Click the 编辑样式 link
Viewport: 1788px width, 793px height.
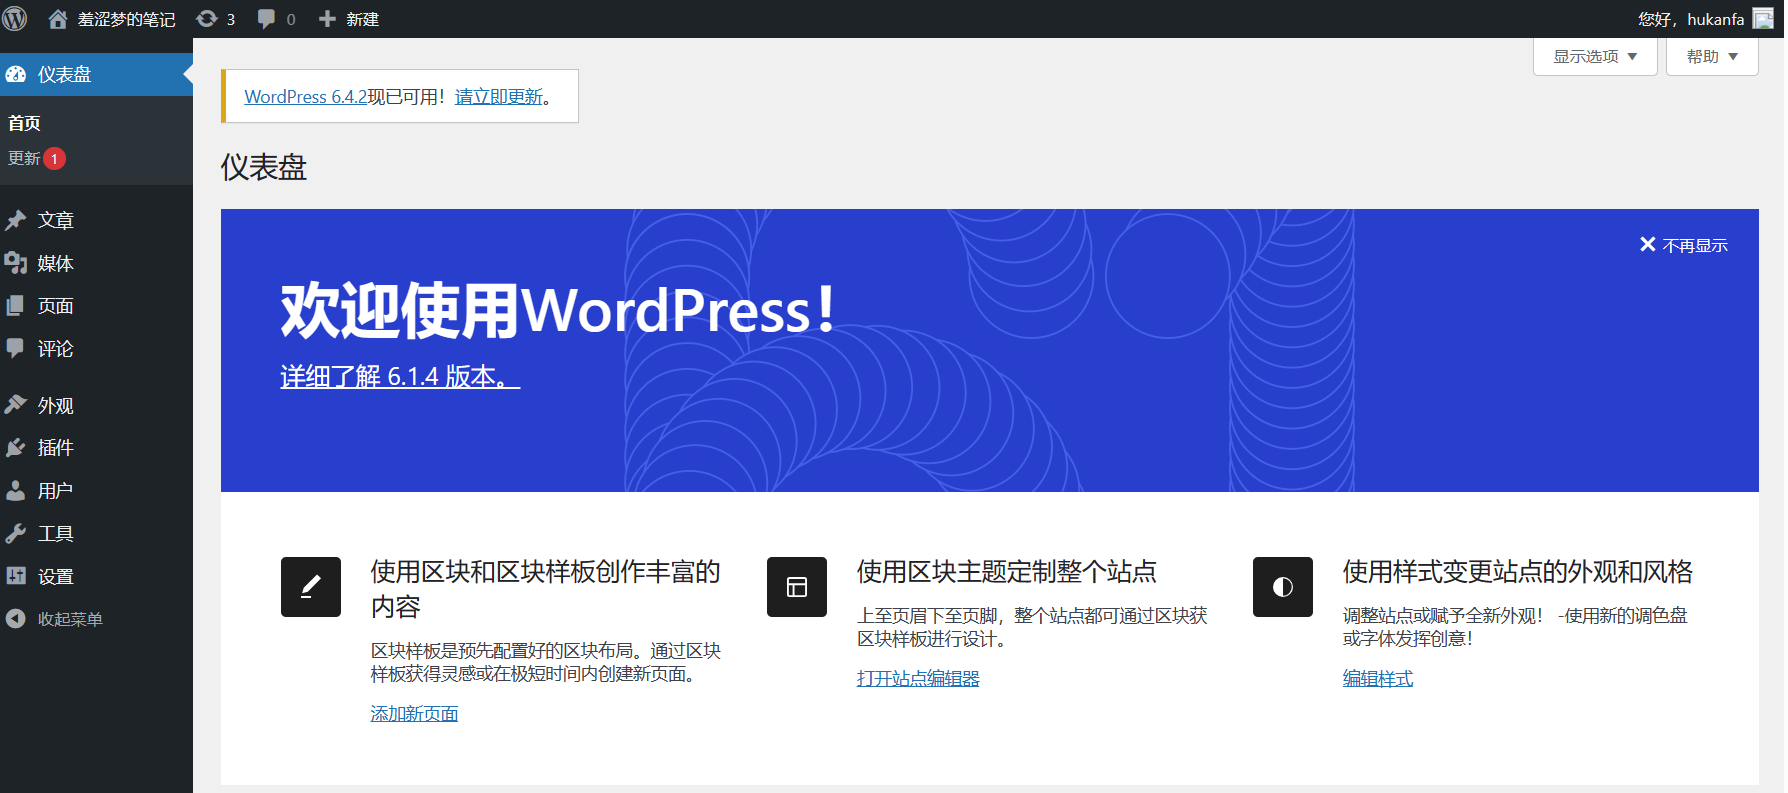1378,678
